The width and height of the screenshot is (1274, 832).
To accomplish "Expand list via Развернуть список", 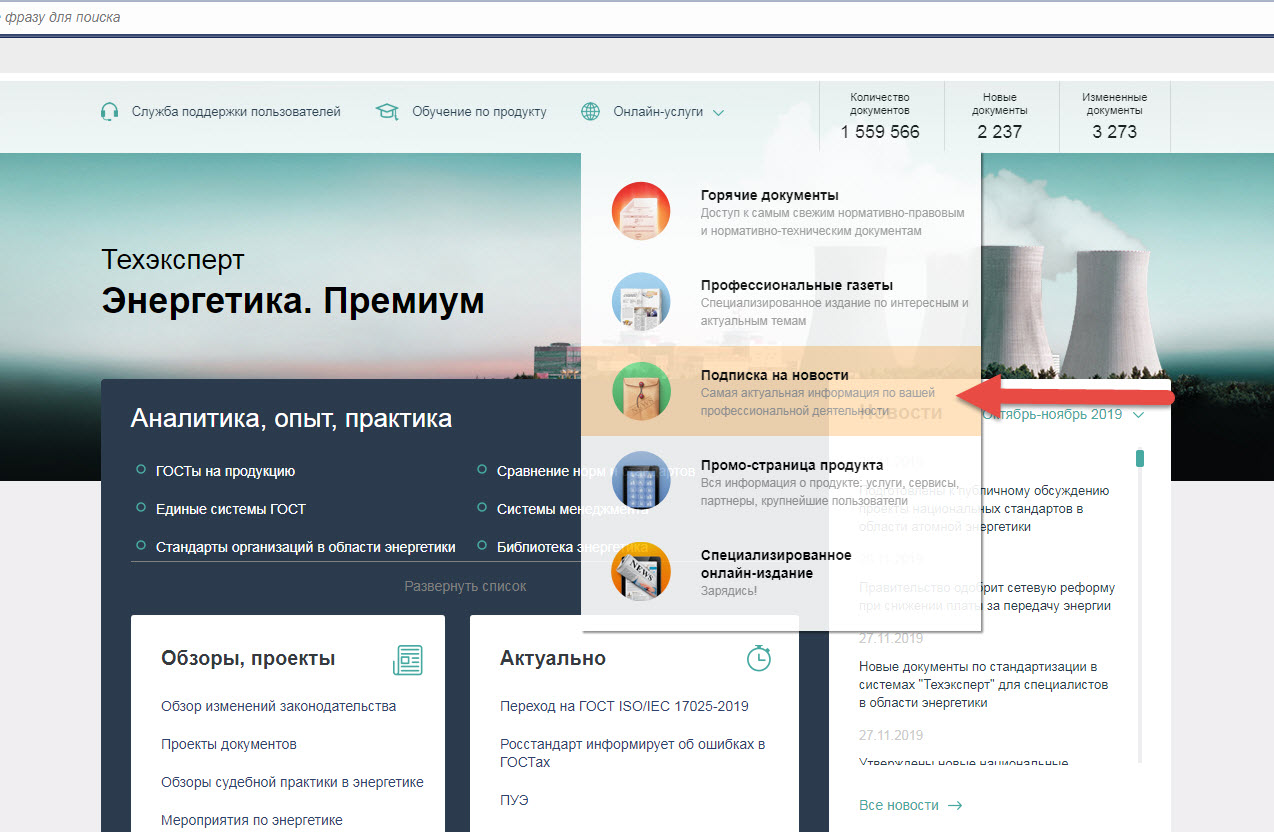I will pos(465,586).
